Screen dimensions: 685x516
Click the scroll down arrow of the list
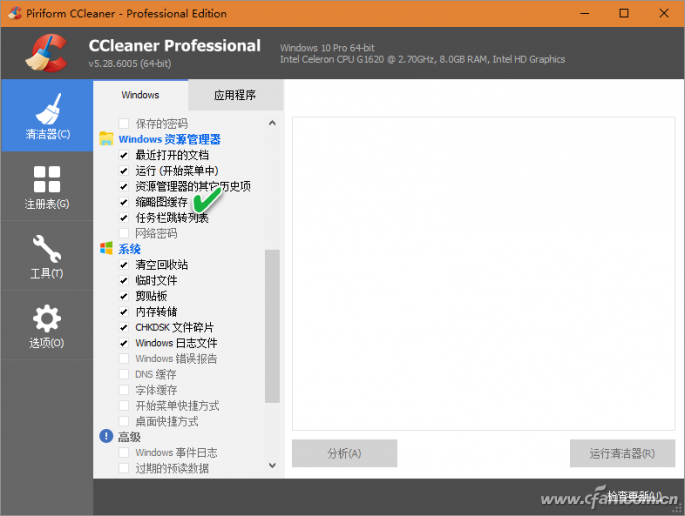tap(272, 465)
